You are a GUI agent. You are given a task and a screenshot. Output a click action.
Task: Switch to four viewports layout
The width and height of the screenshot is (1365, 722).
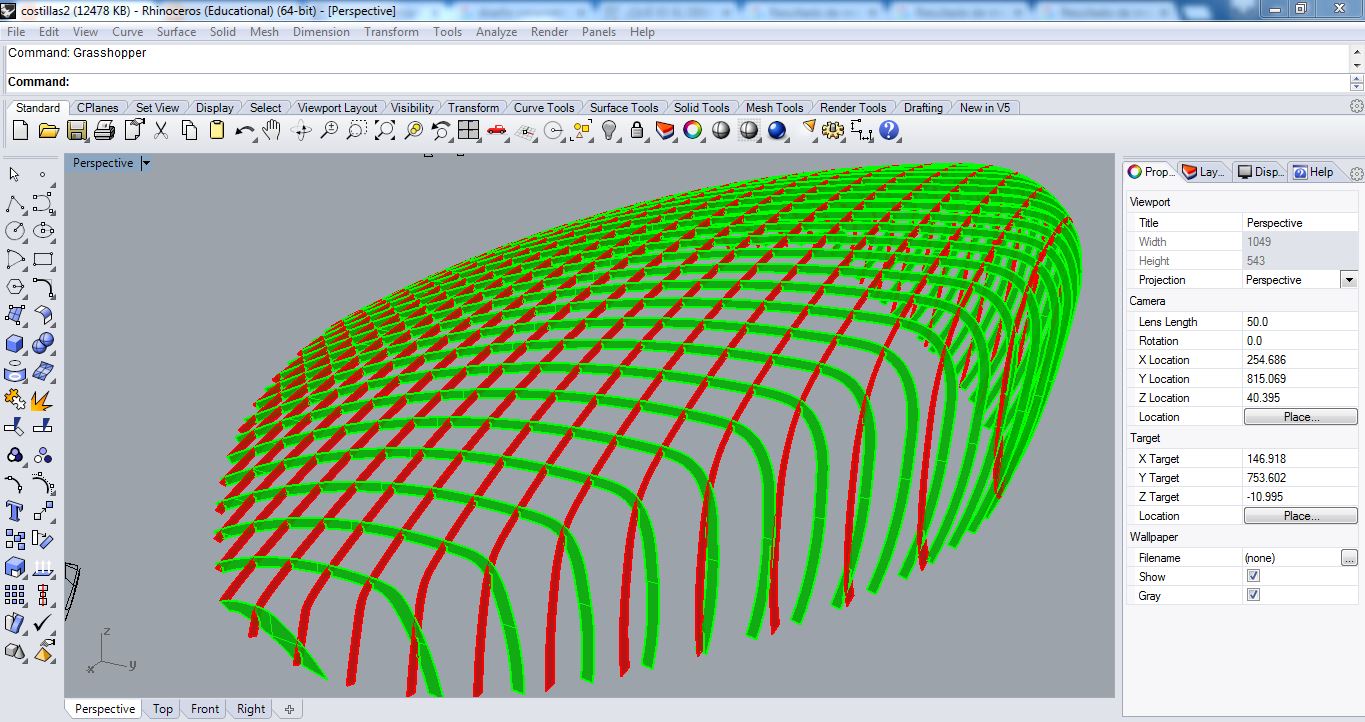pyautogui.click(x=467, y=130)
